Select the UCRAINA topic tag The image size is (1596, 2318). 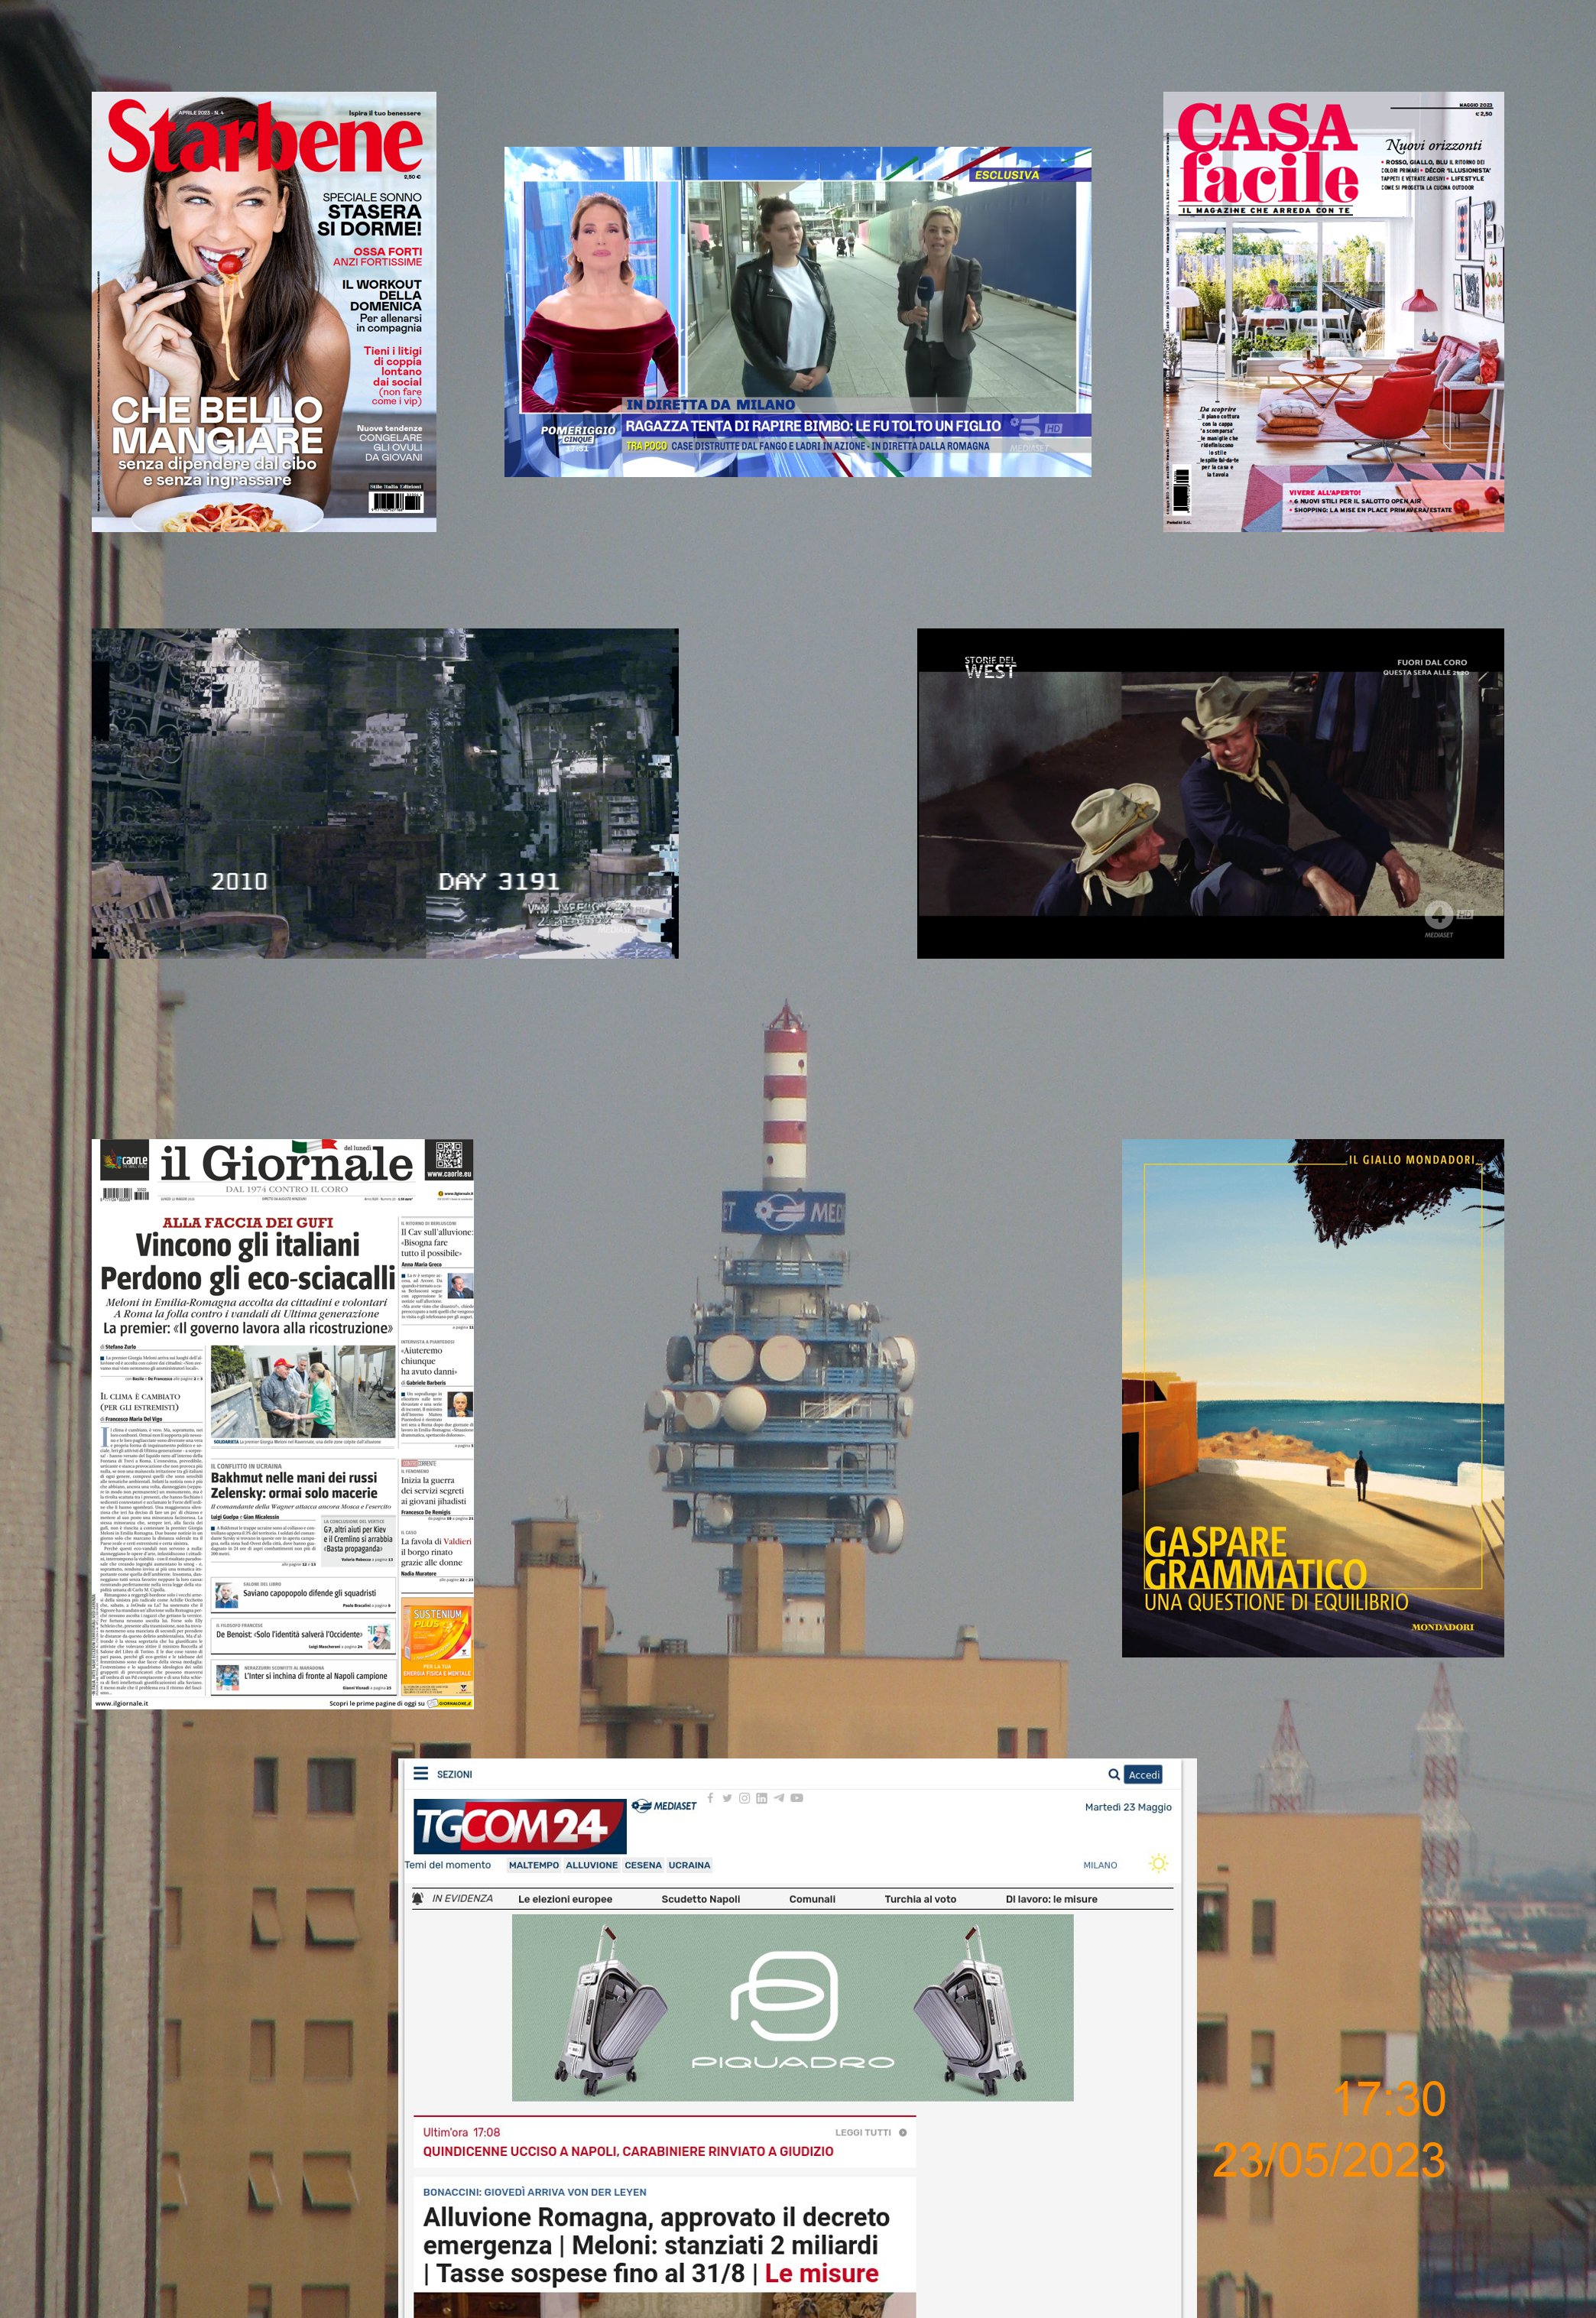pyautogui.click(x=689, y=1865)
